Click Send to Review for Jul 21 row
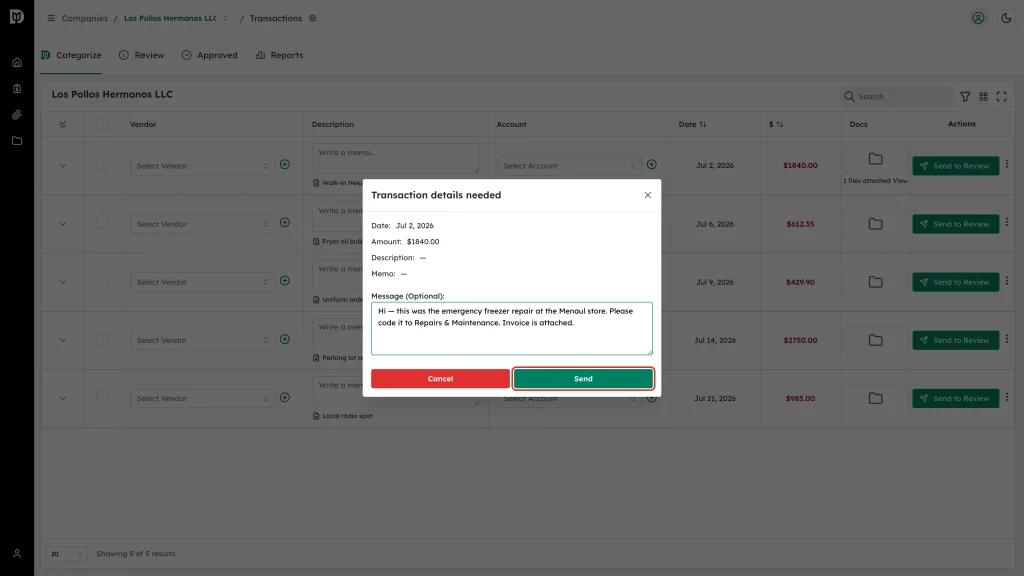Viewport: 1024px width, 576px height. pyautogui.click(x=955, y=398)
